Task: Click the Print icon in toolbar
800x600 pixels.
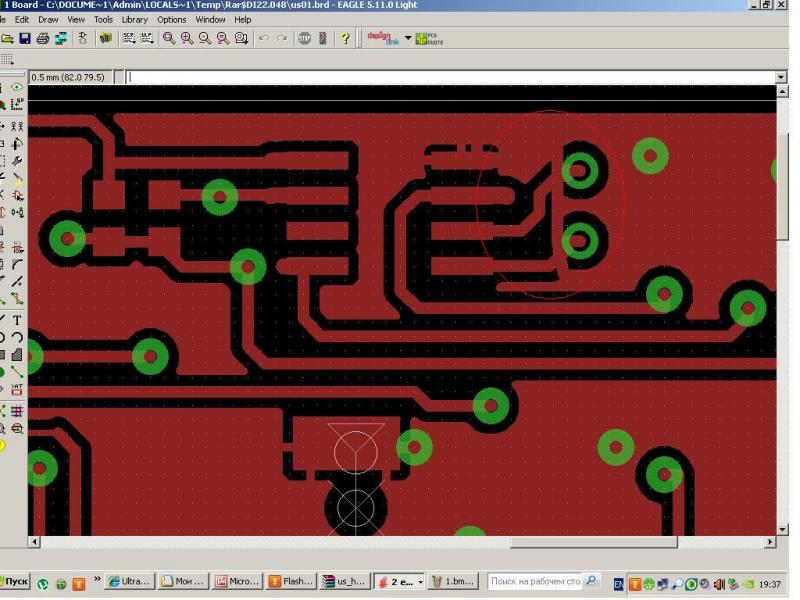Action: (x=43, y=38)
